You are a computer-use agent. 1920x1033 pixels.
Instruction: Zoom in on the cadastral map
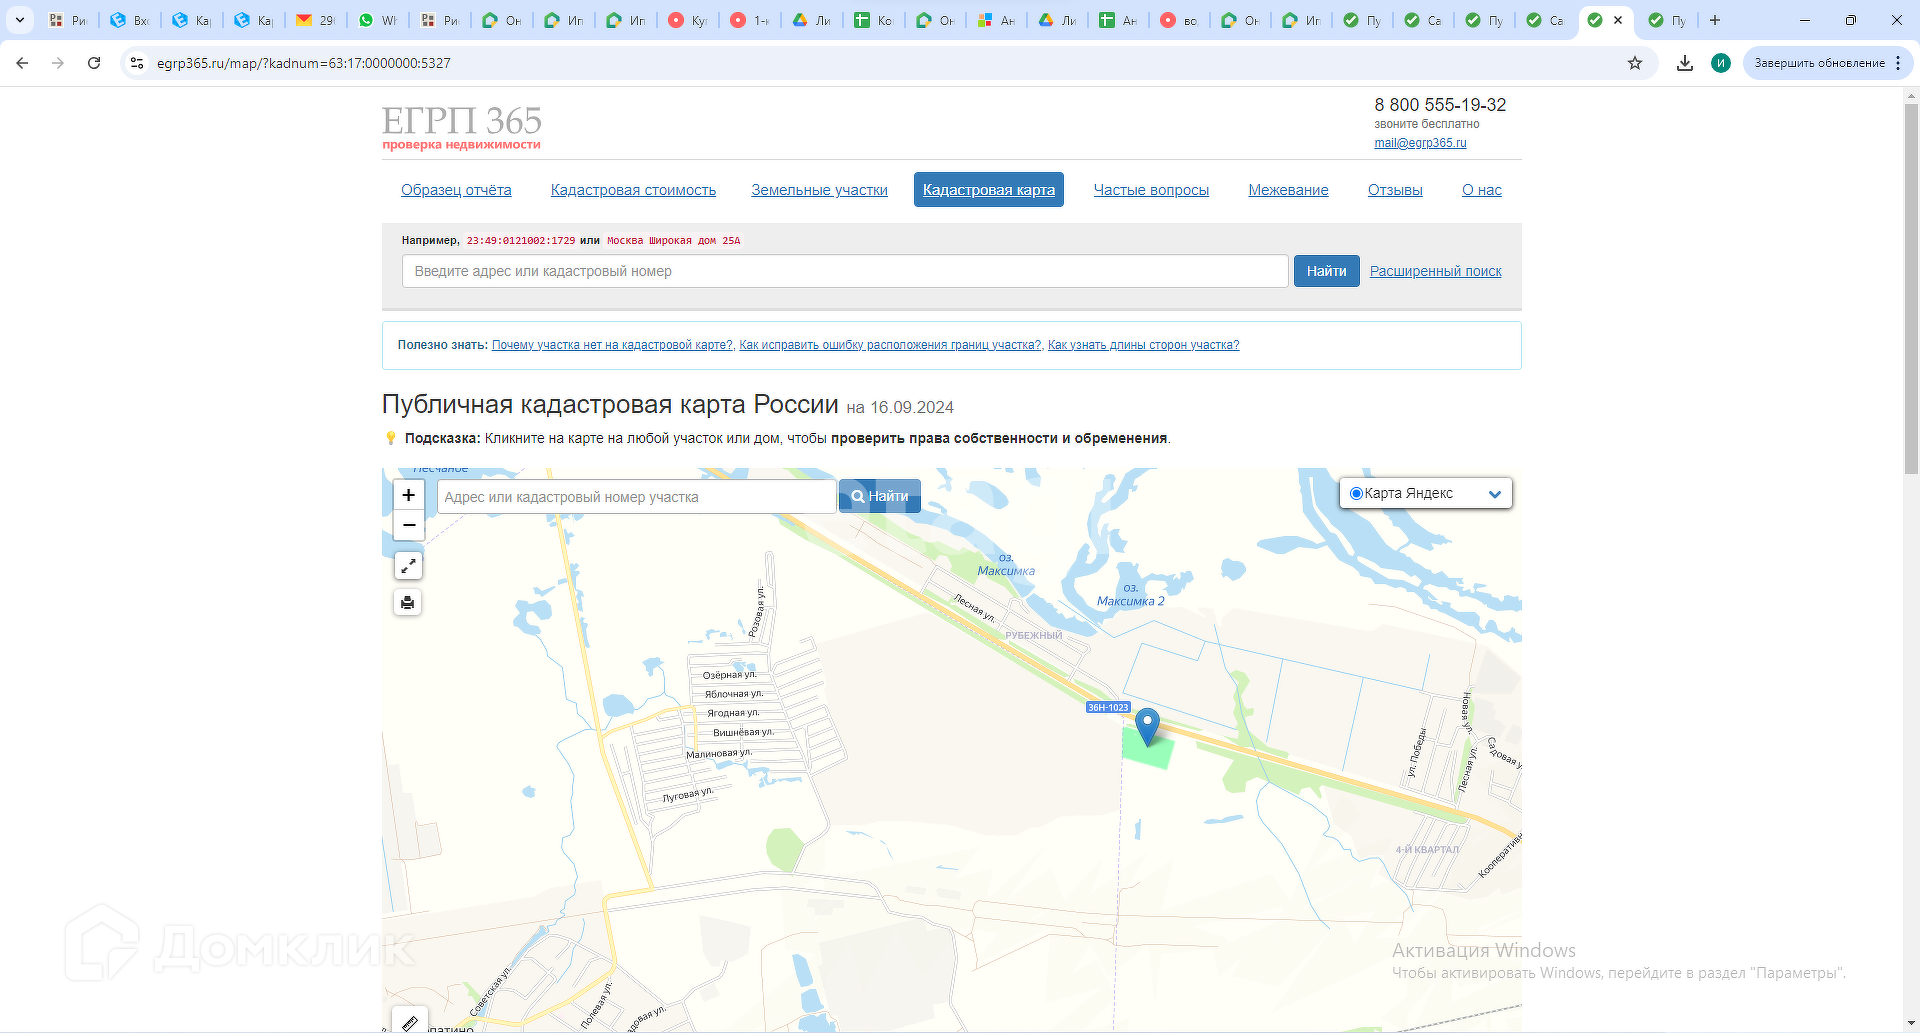click(408, 495)
